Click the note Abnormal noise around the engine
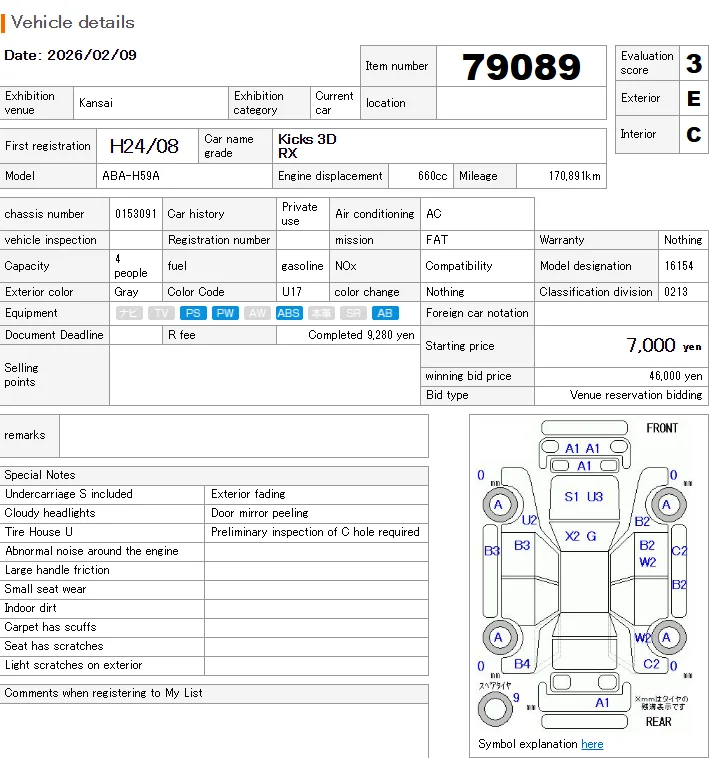Screen dimensions: 711x758 92,551
